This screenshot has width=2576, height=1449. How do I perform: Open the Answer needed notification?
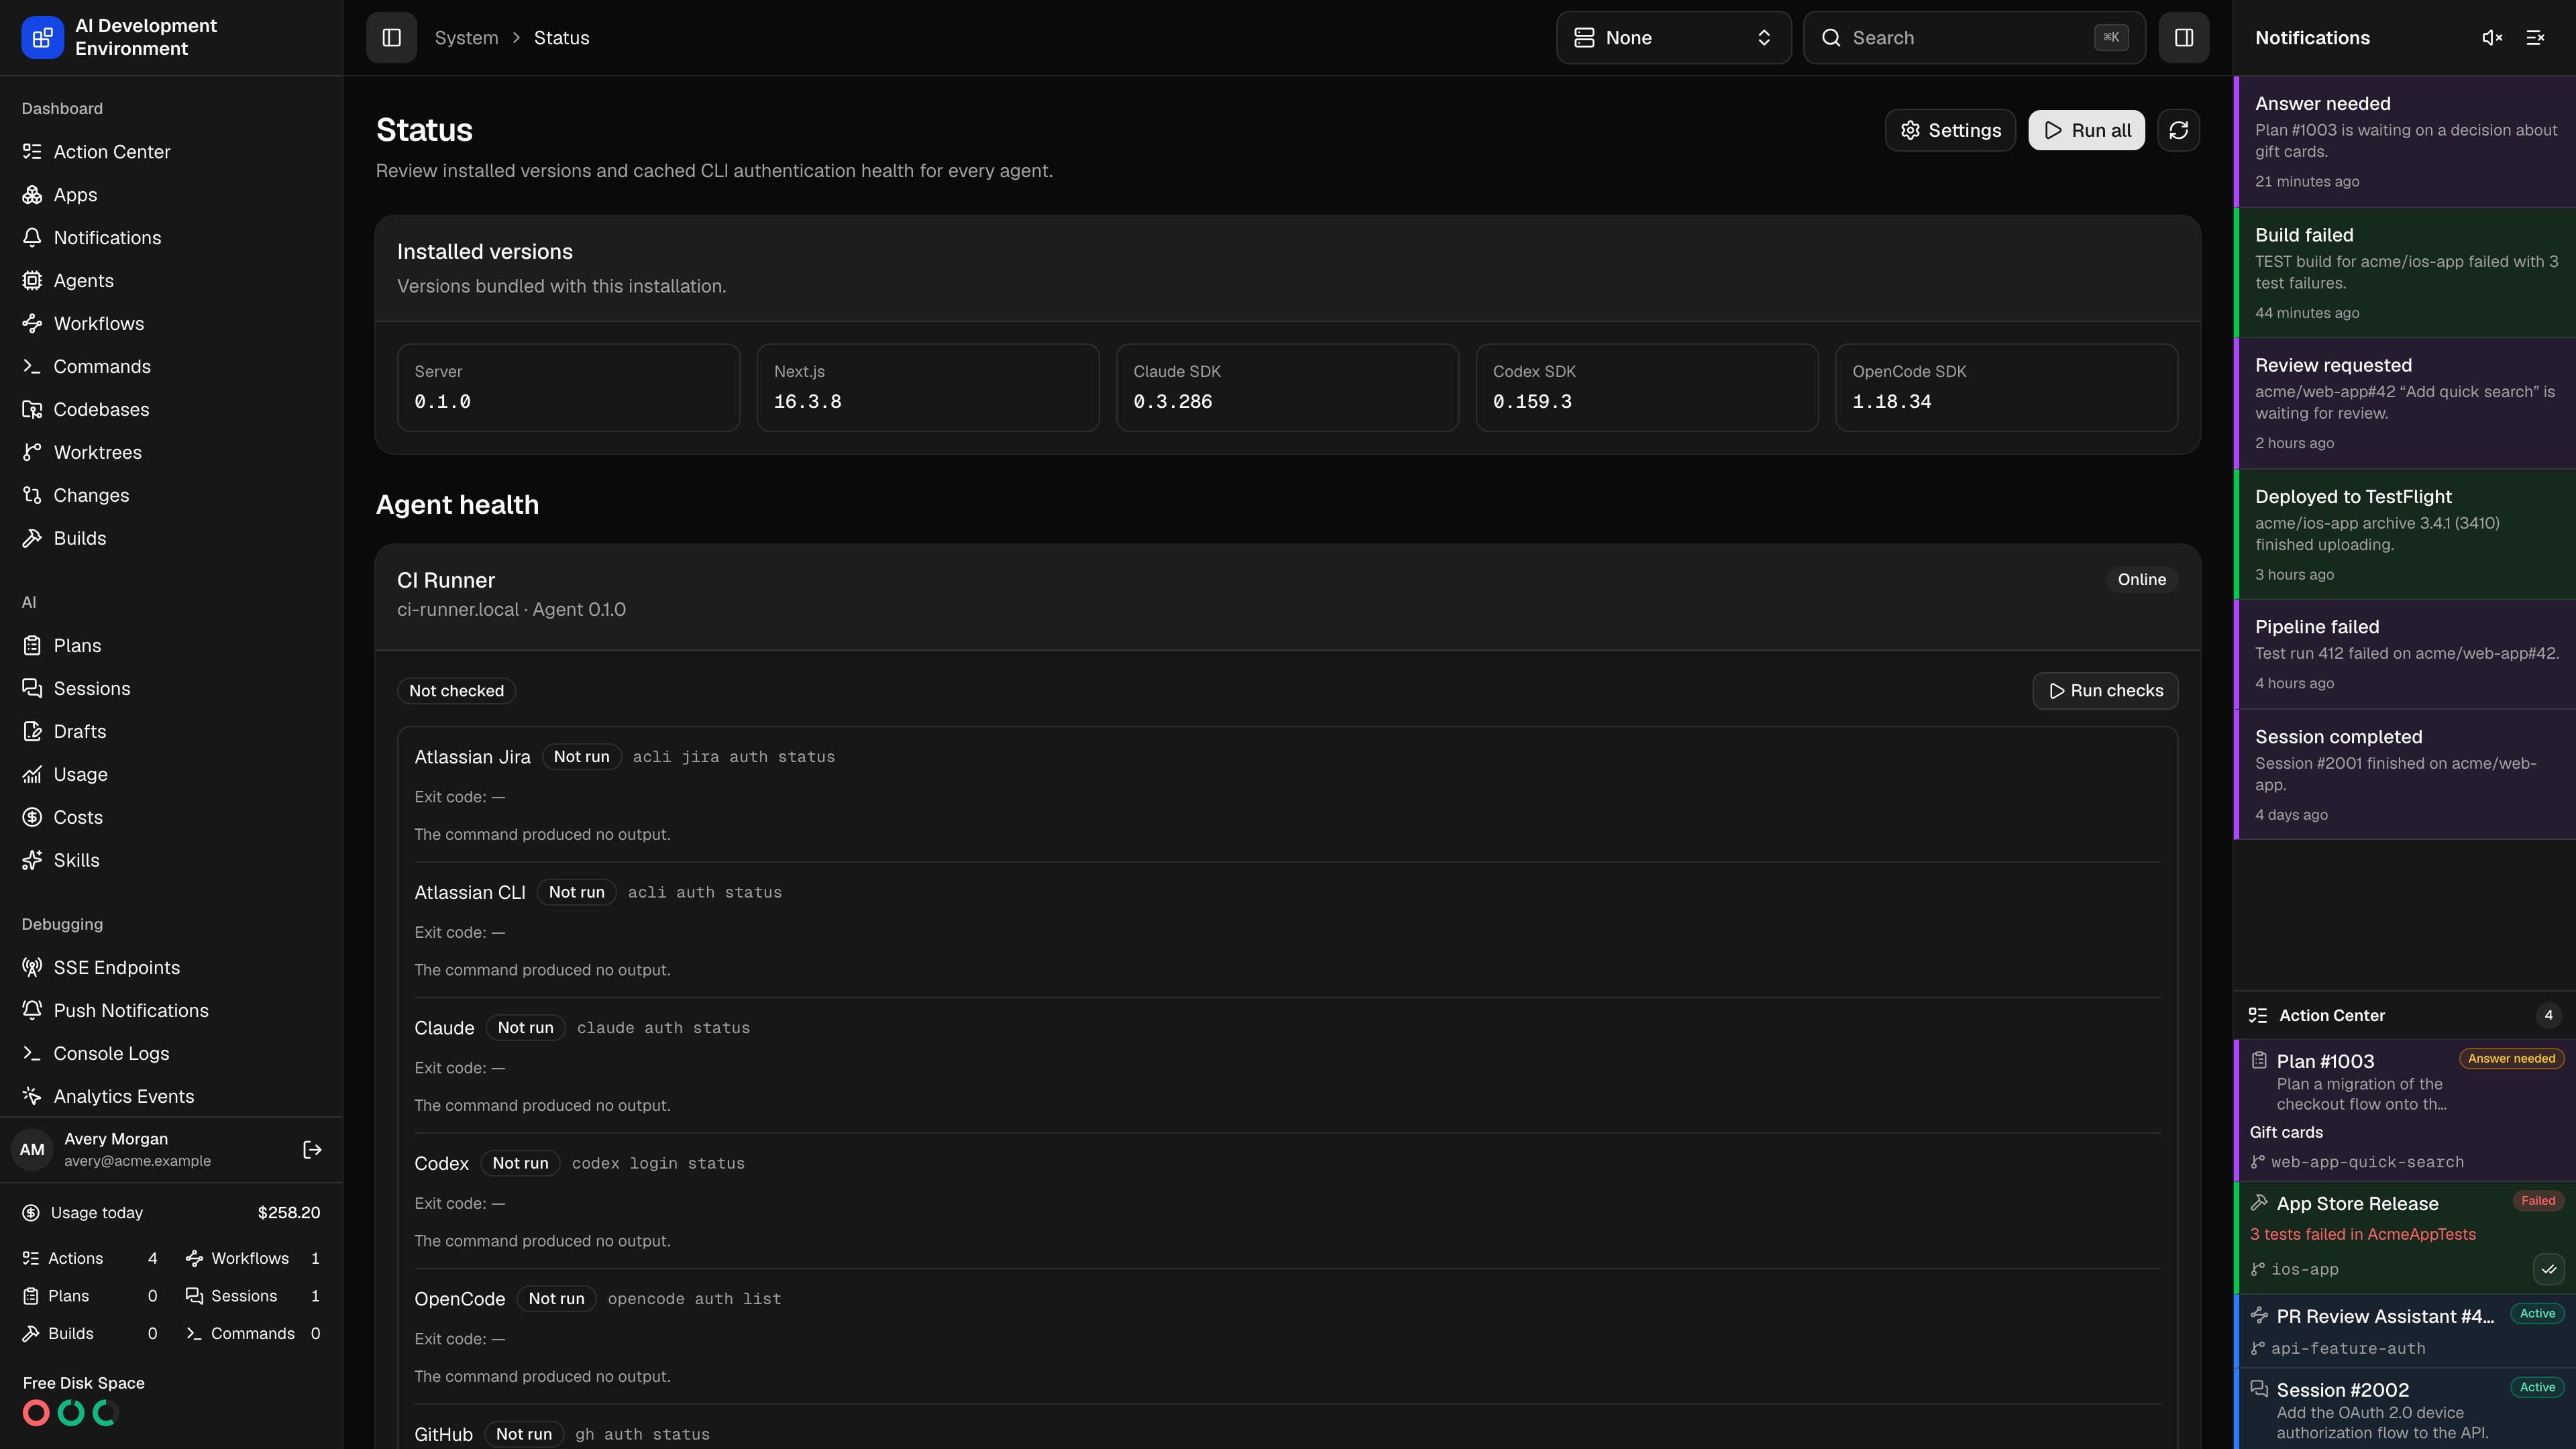pos(2405,141)
